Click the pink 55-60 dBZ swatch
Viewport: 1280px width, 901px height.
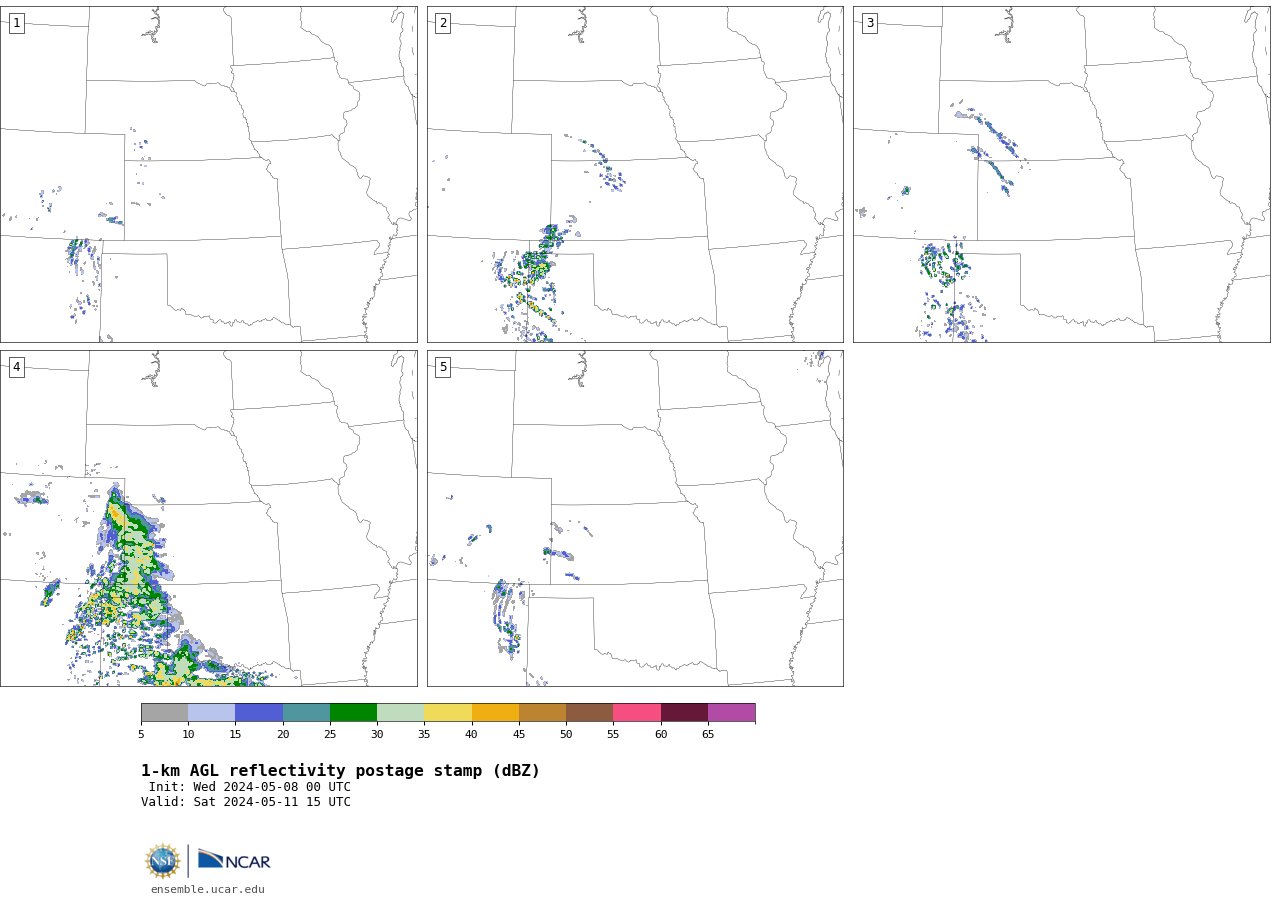coord(637,713)
